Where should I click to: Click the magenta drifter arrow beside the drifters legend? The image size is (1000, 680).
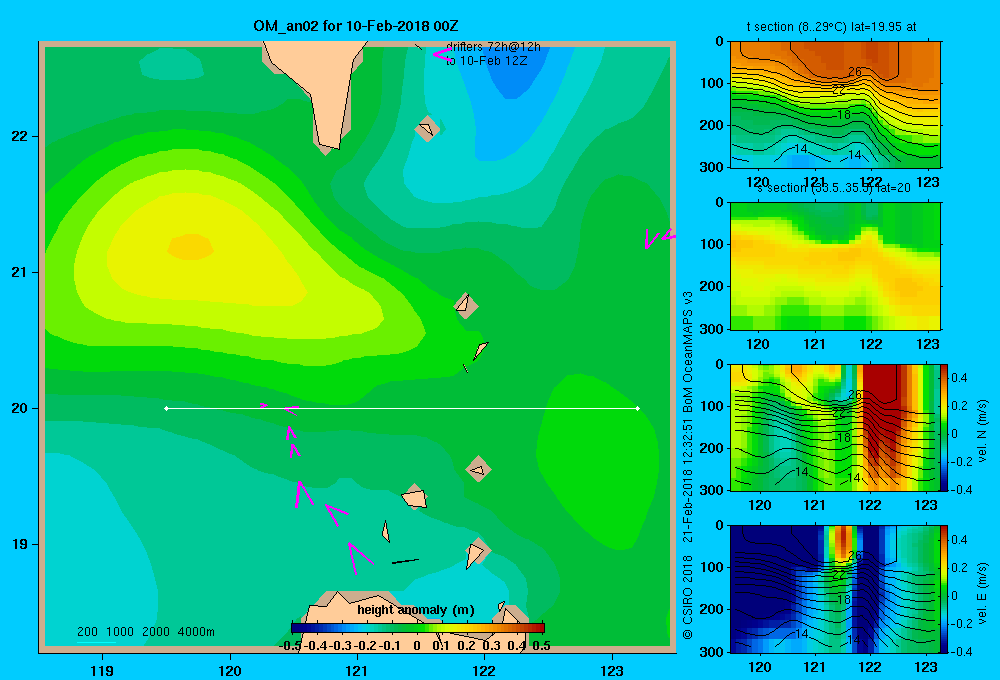pyautogui.click(x=442, y=55)
